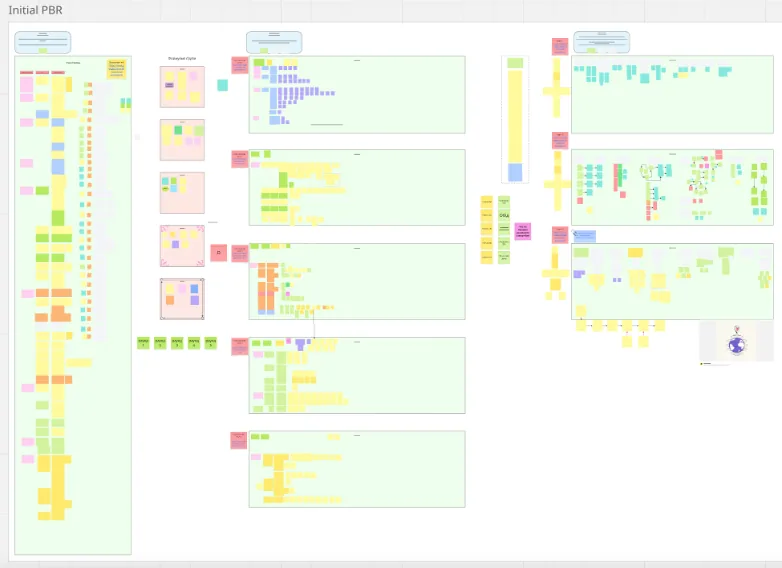Select the green block at the top of the dashed frame

[515, 63]
